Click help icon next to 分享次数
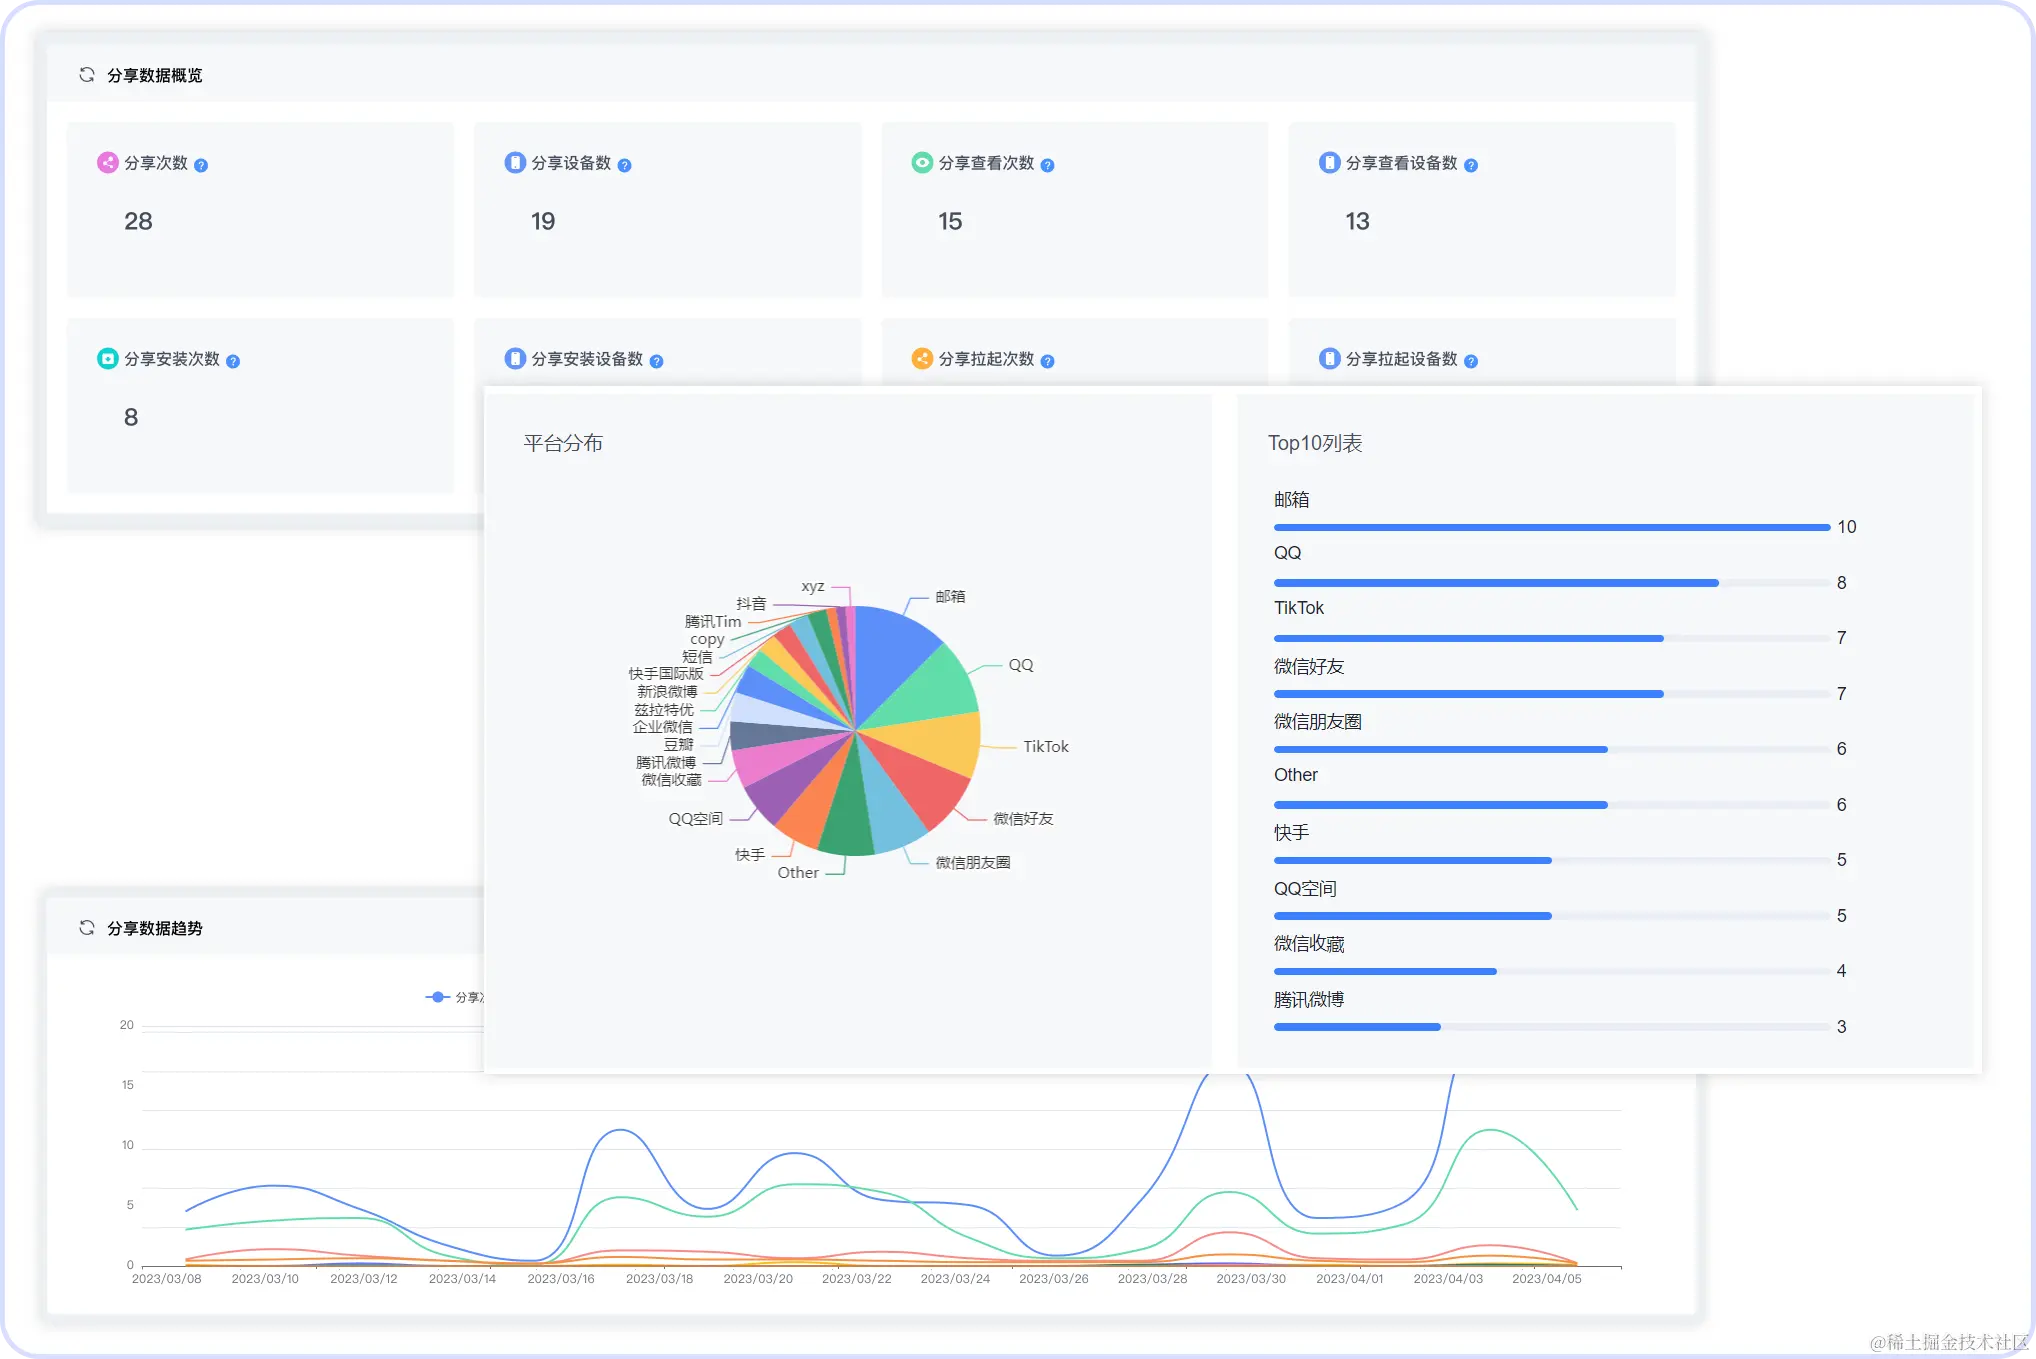The image size is (2036, 1359). pyautogui.click(x=201, y=165)
